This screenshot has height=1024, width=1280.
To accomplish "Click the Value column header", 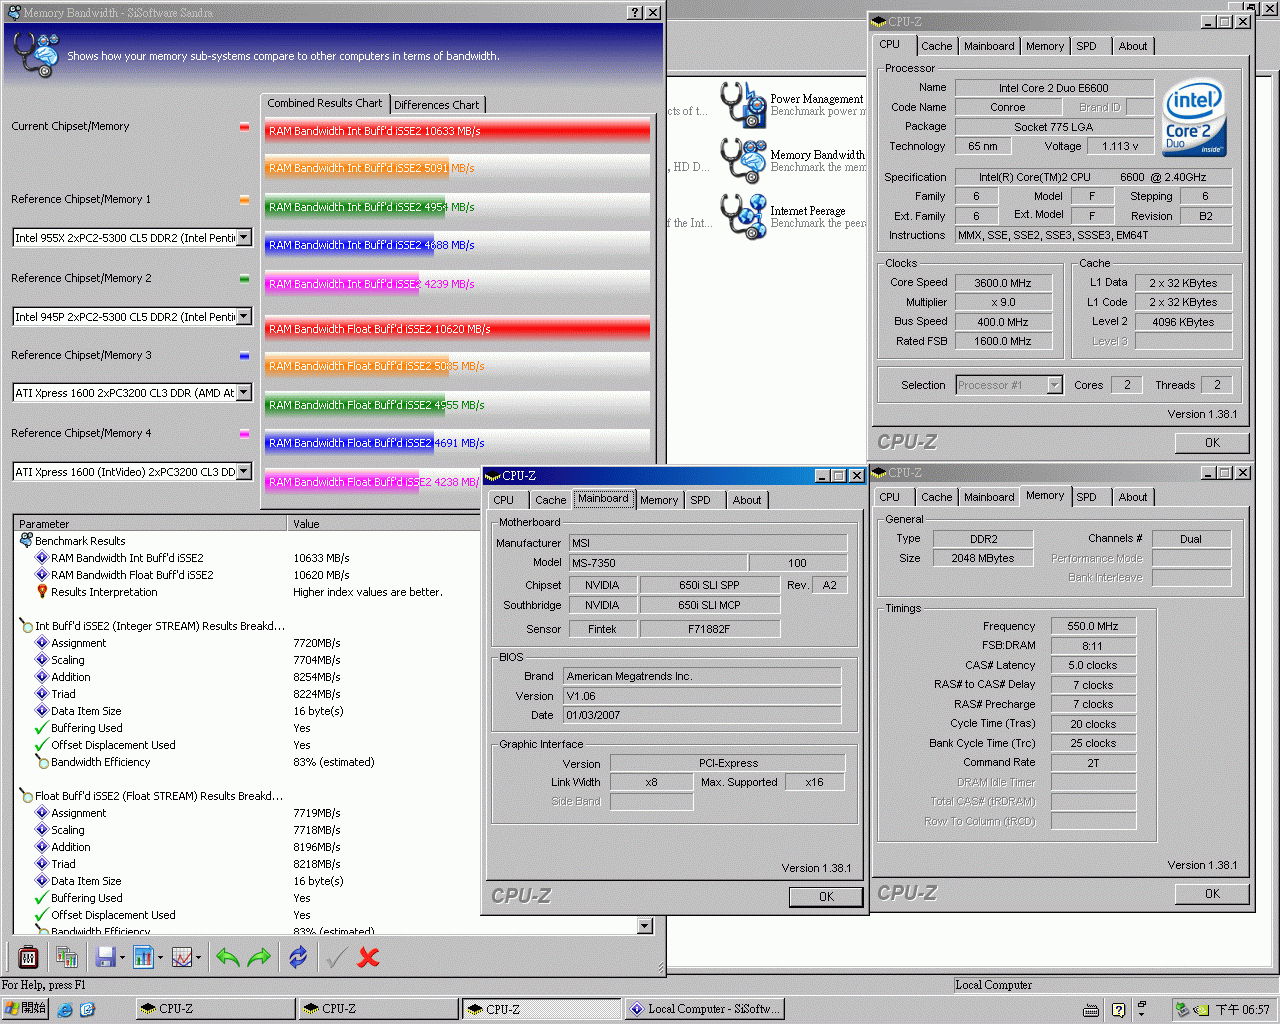I will (x=384, y=524).
